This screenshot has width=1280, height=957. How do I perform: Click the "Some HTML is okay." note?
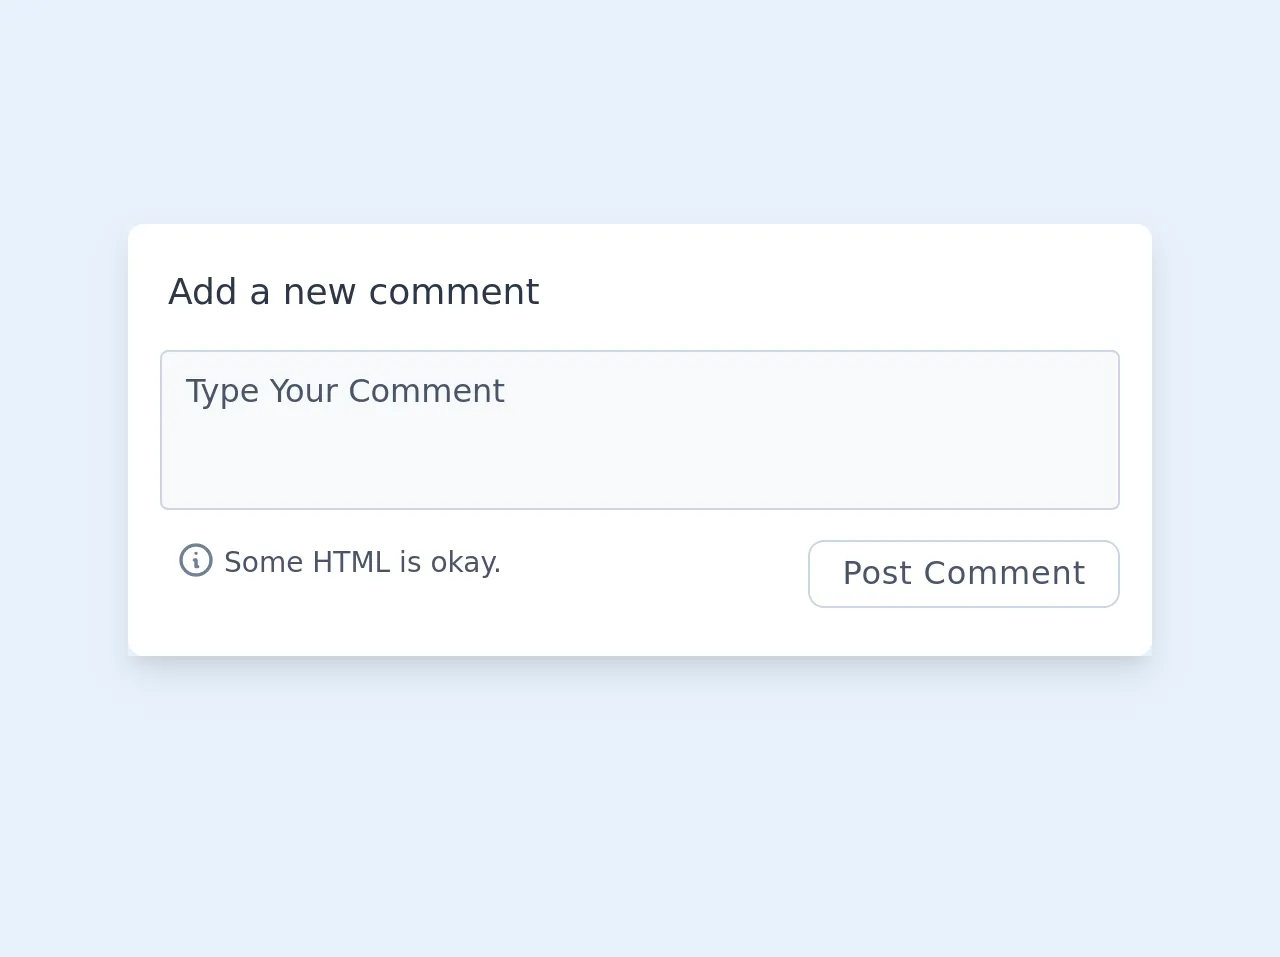click(362, 562)
